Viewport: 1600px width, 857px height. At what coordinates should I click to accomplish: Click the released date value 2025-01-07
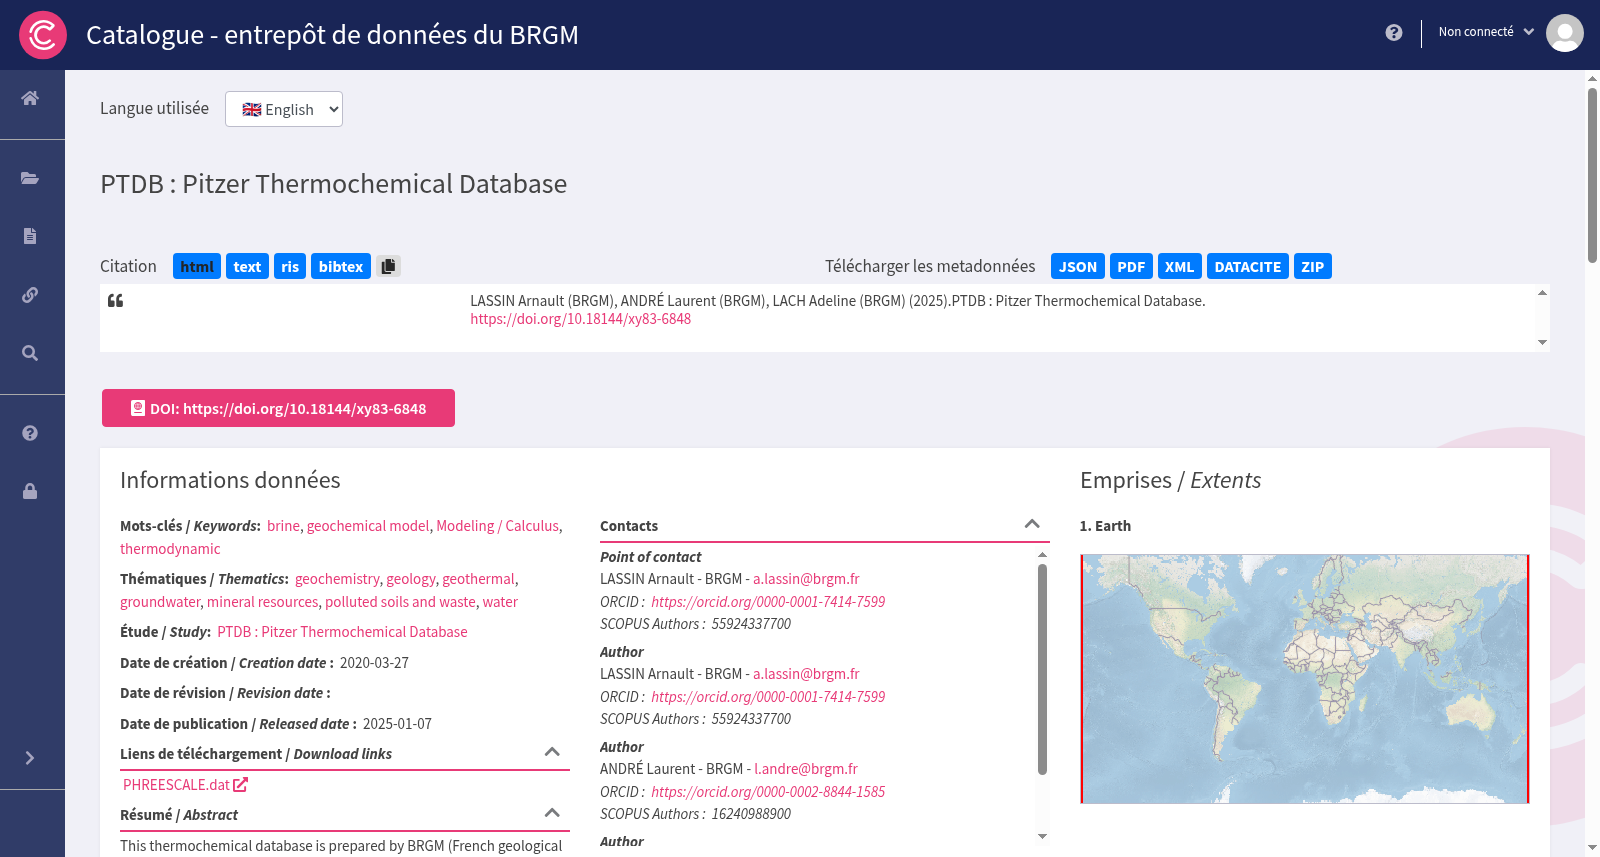(x=397, y=724)
